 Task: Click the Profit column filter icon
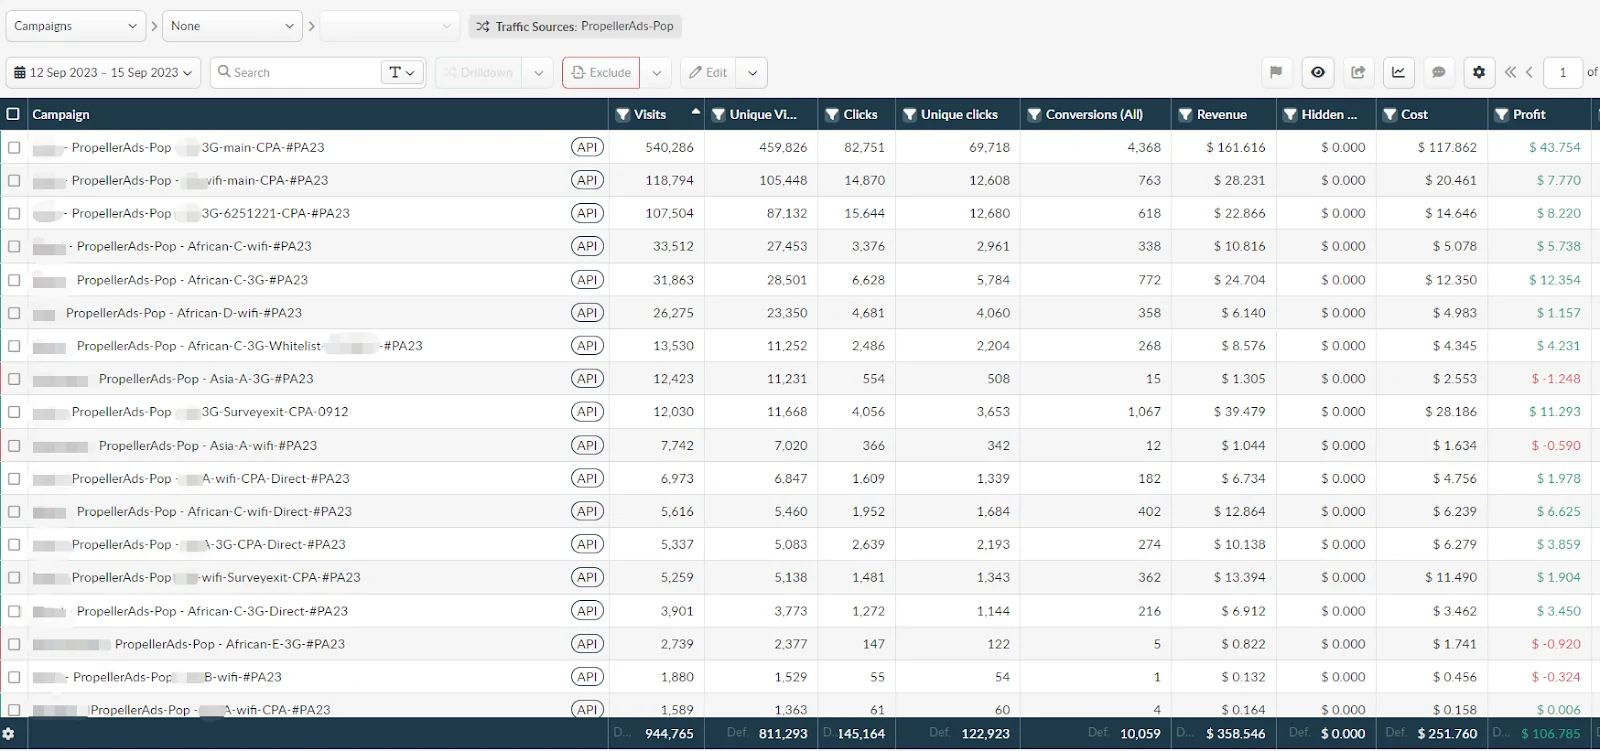(x=1501, y=115)
